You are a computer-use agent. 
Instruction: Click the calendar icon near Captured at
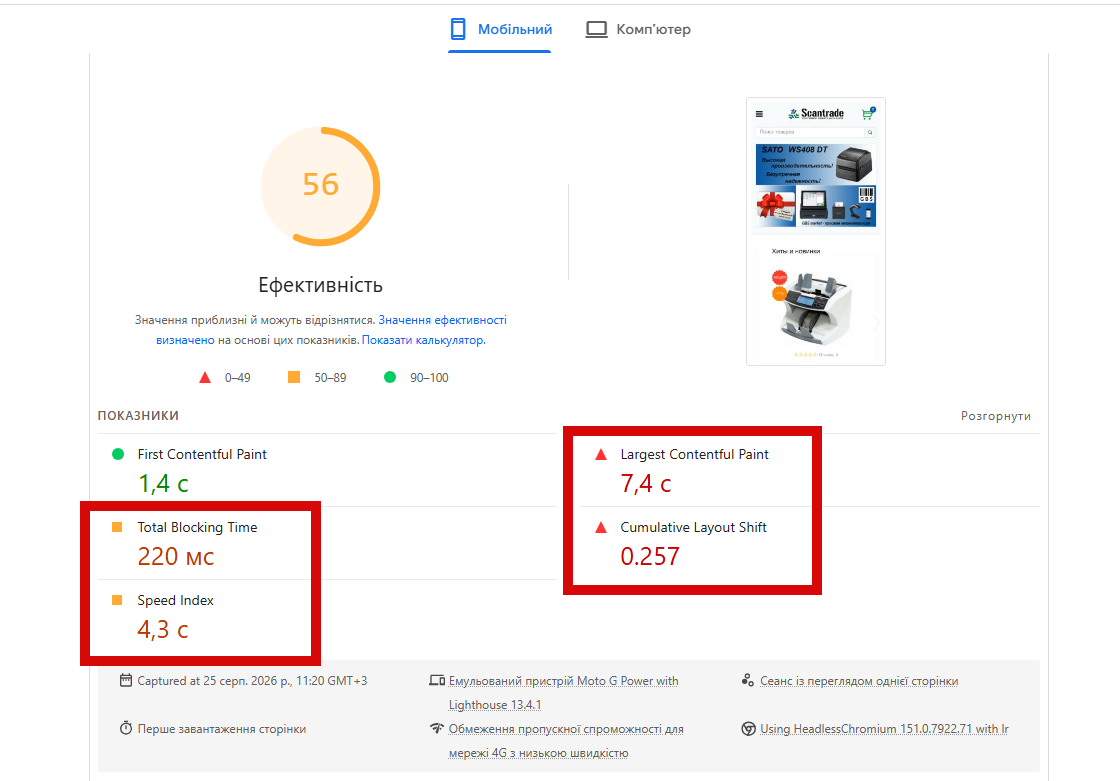click(126, 680)
